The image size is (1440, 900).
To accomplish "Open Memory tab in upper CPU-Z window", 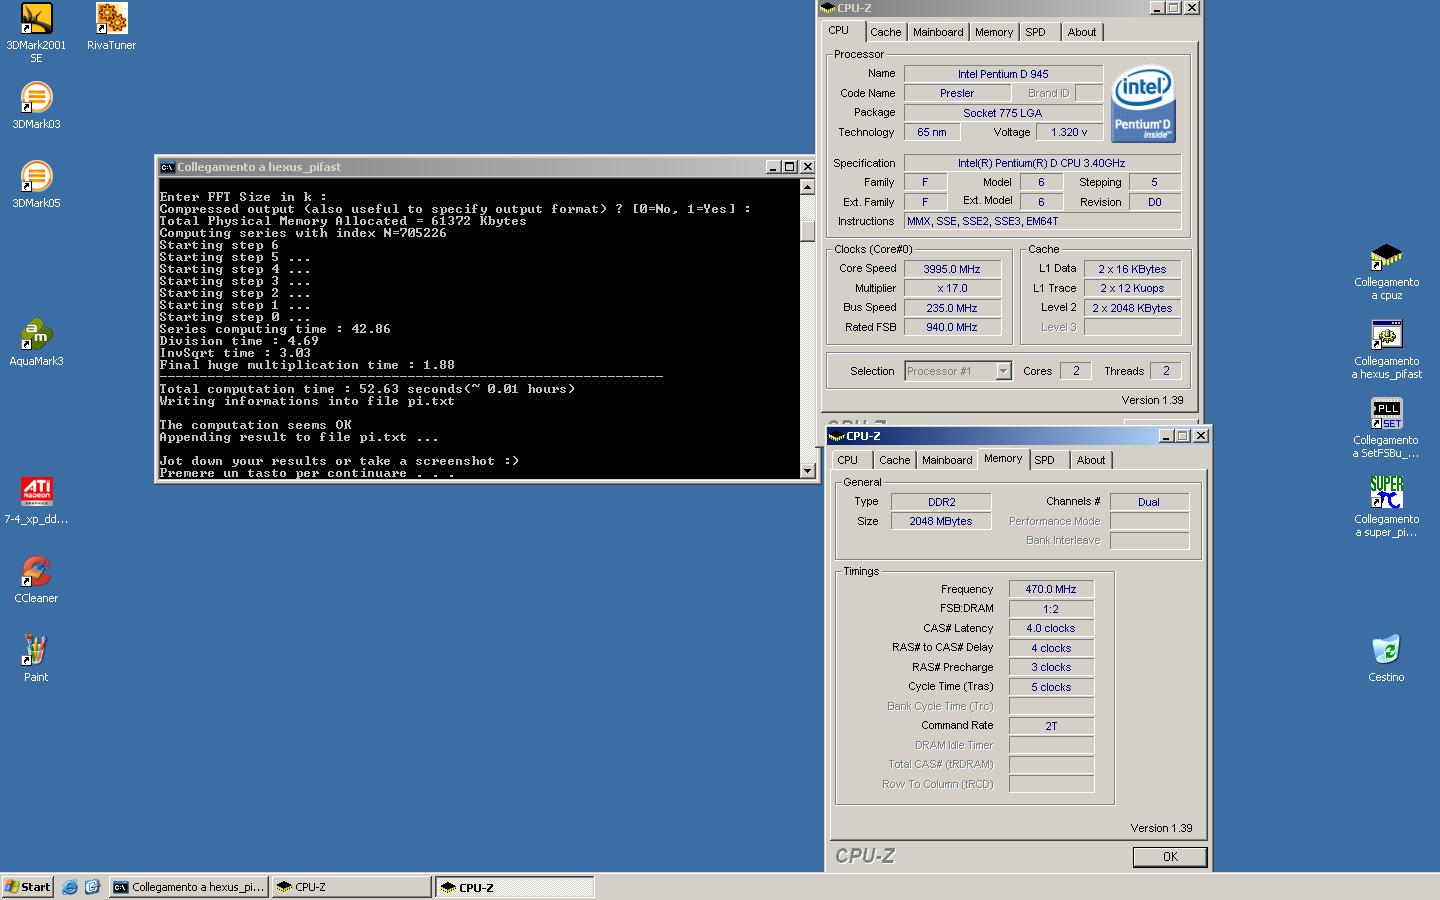I will (x=994, y=32).
